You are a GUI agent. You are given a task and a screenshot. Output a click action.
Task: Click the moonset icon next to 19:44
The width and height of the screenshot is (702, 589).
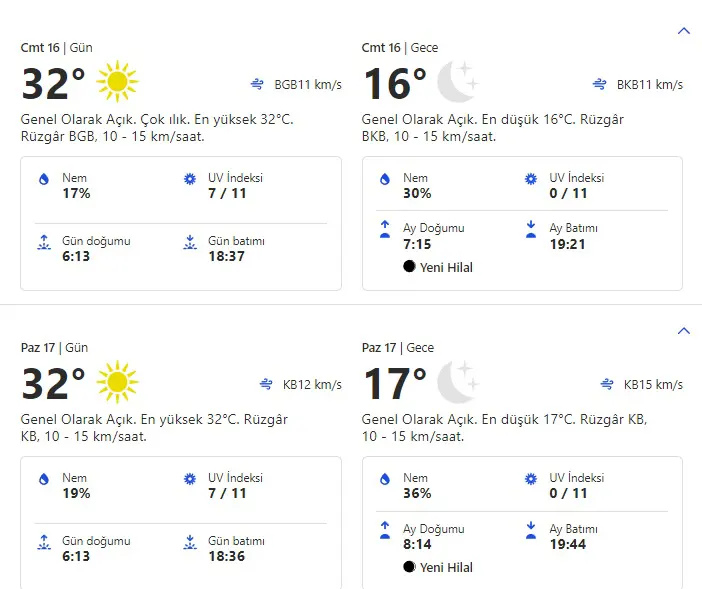531,530
